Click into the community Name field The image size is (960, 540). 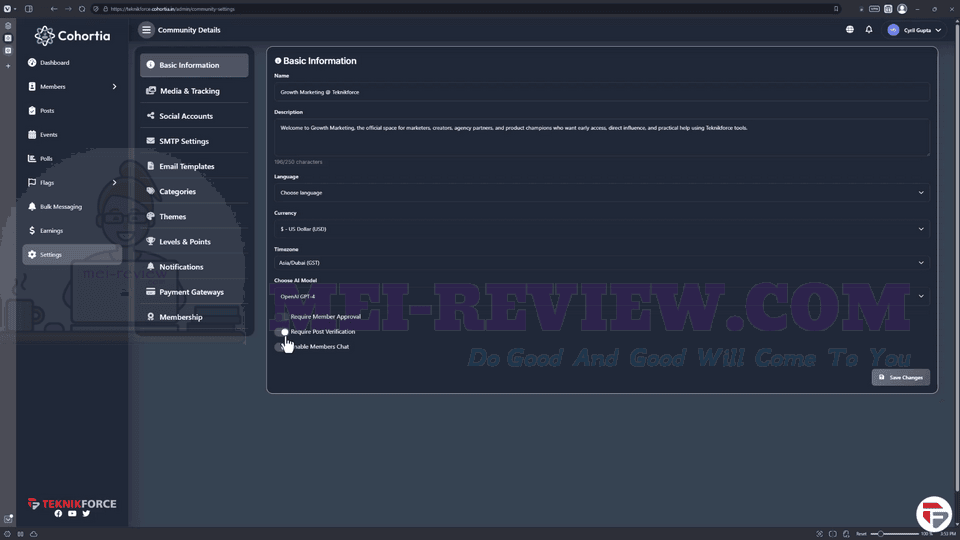pos(602,92)
